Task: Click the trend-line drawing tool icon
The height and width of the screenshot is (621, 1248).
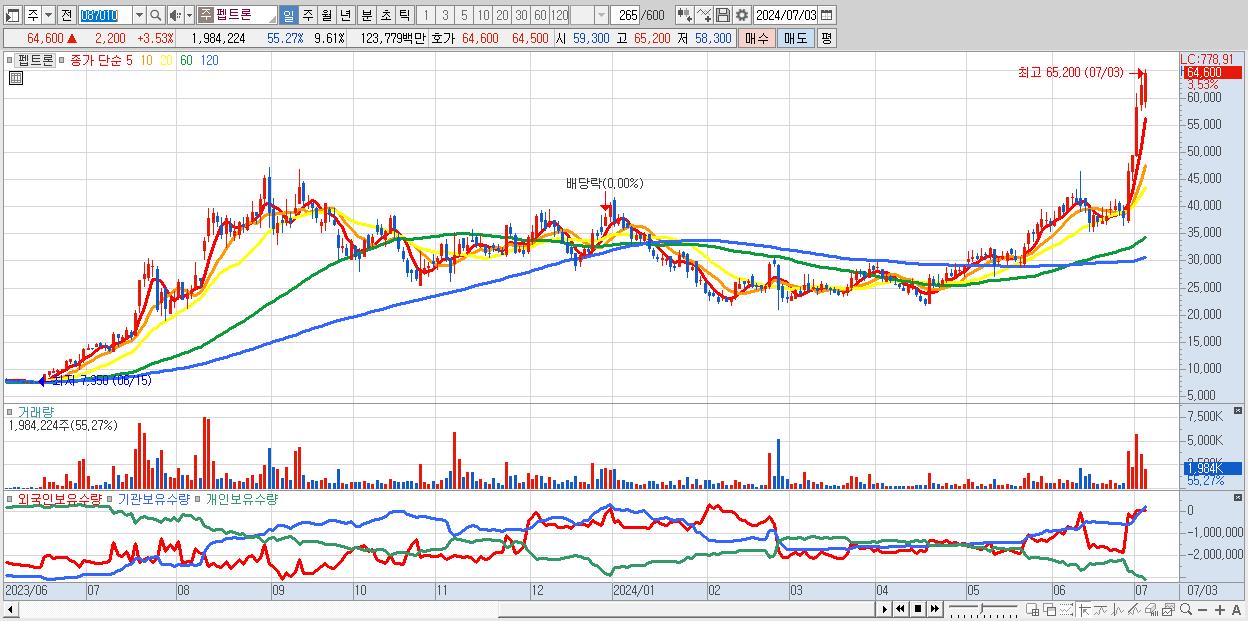Action: click(x=1101, y=610)
